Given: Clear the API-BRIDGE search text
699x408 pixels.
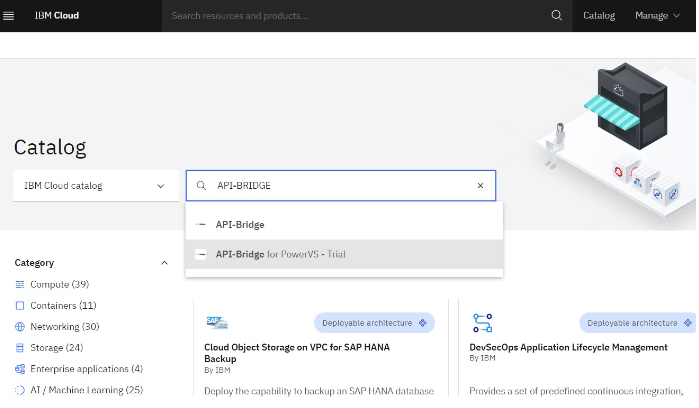Looking at the screenshot, I should [x=480, y=185].
